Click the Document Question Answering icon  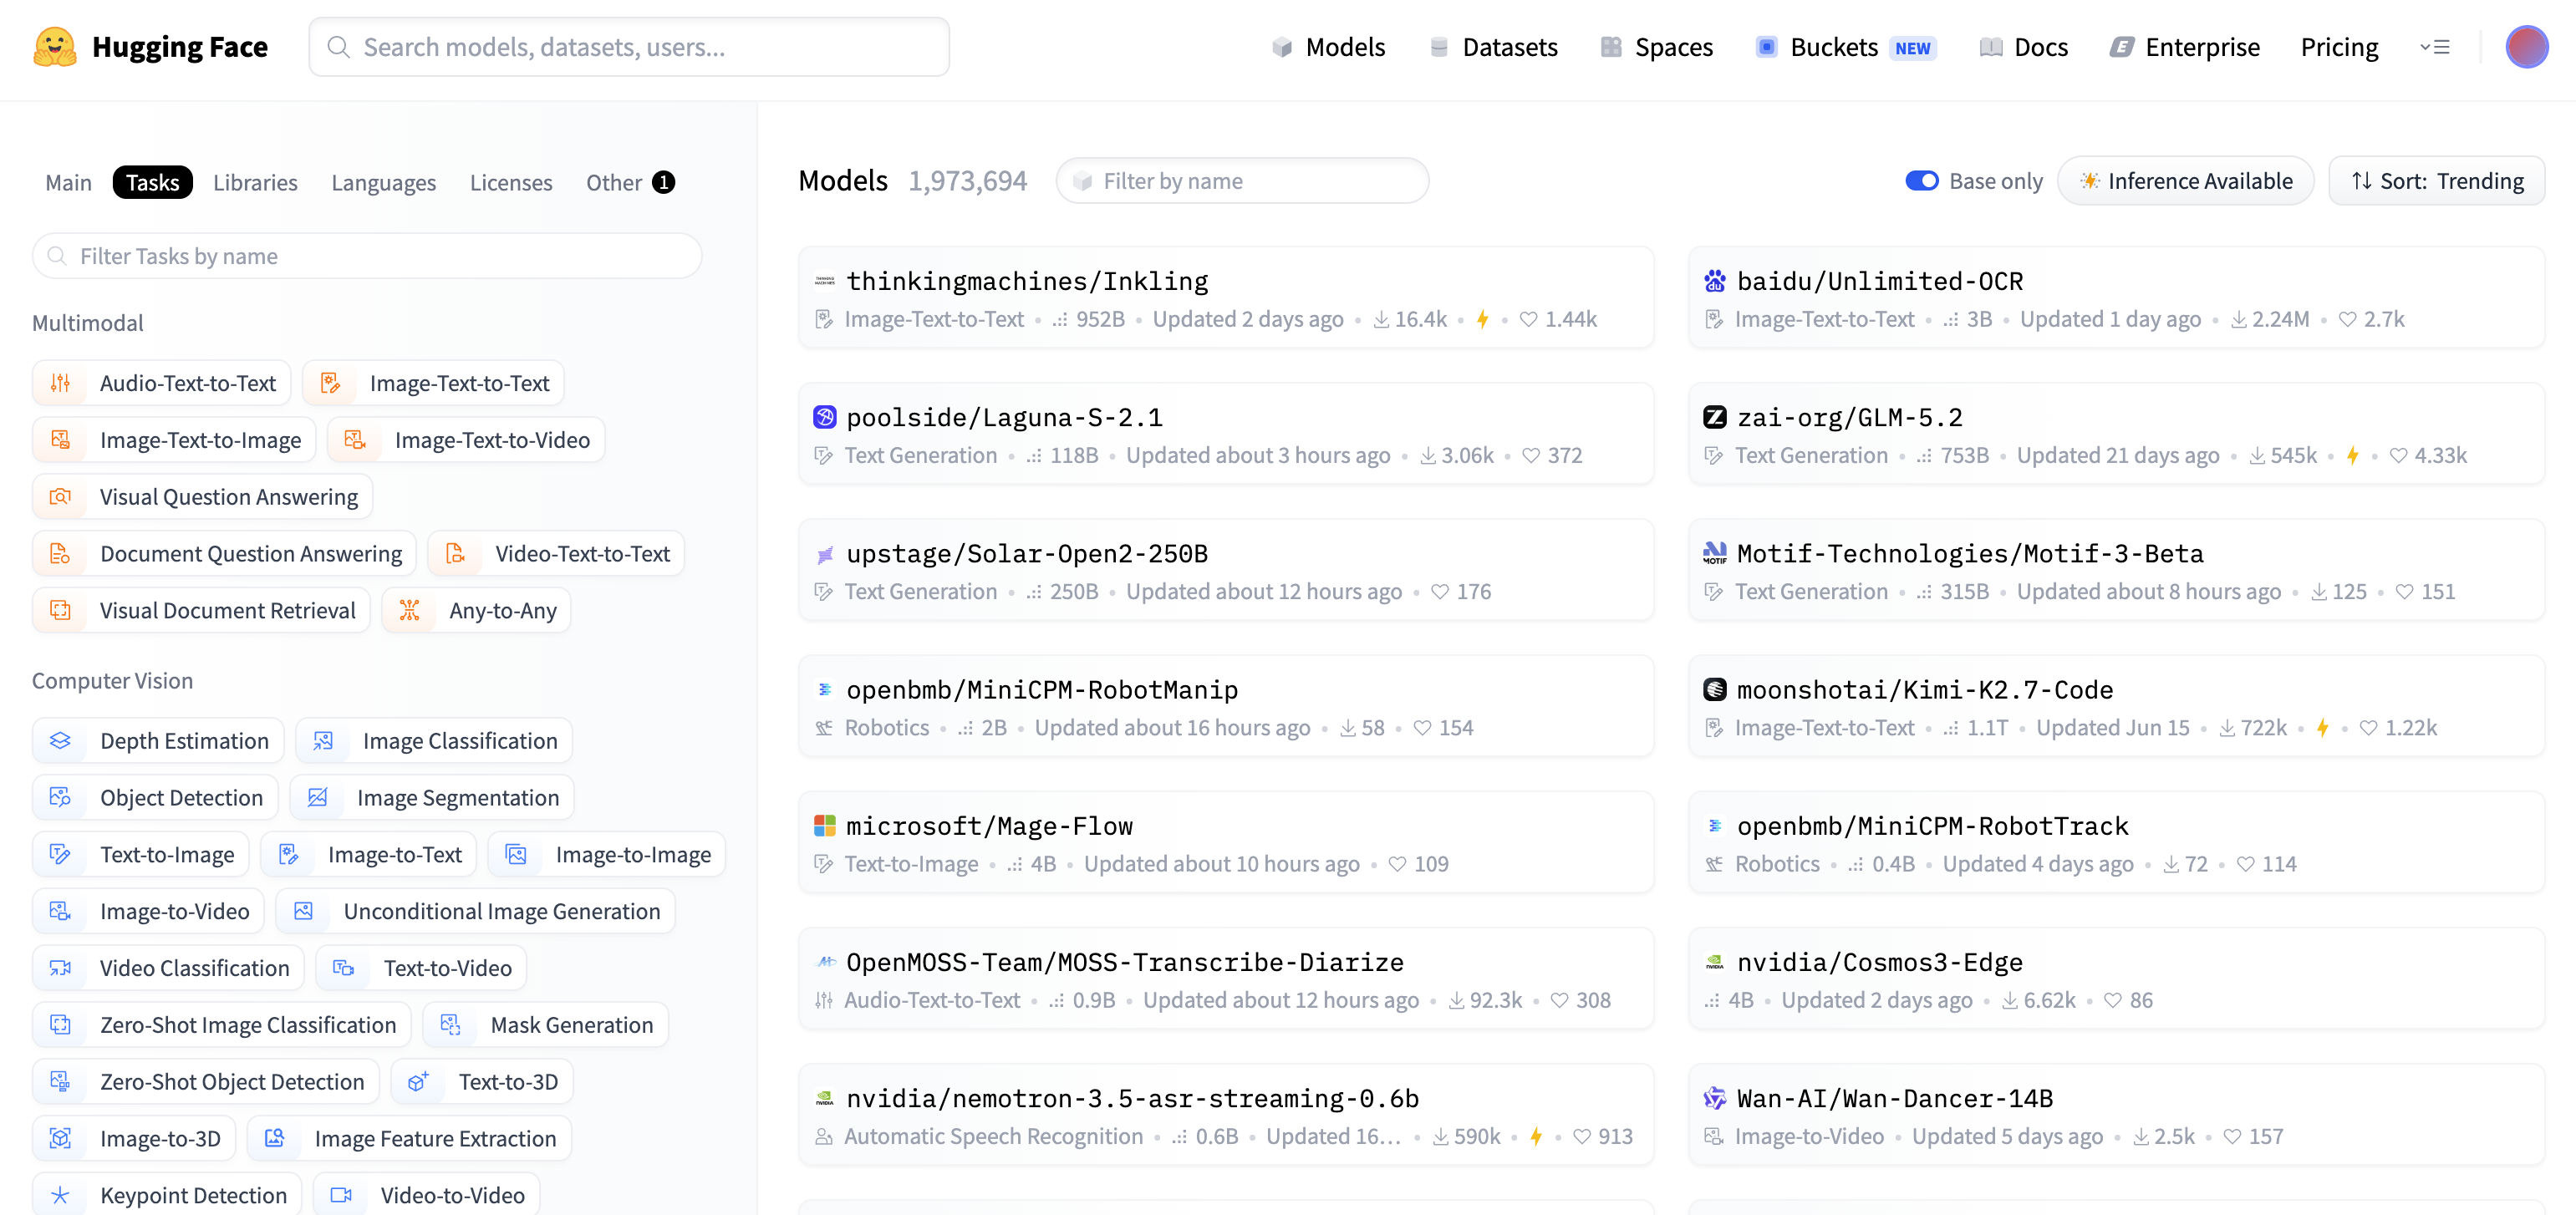pyautogui.click(x=60, y=554)
